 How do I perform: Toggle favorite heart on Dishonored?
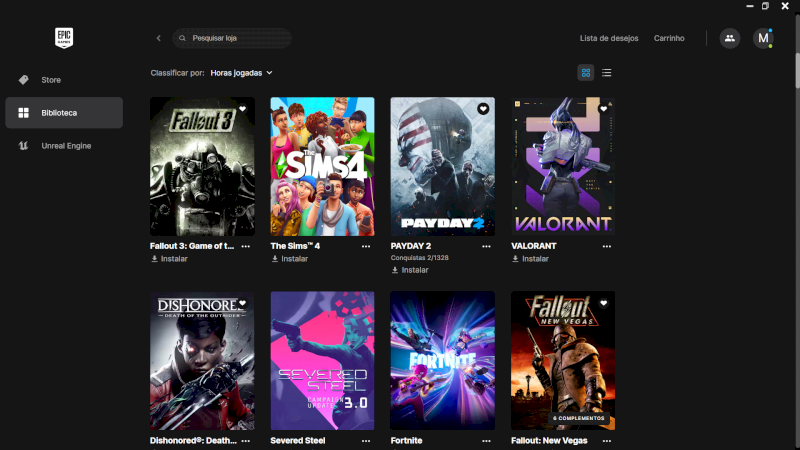pyautogui.click(x=242, y=303)
